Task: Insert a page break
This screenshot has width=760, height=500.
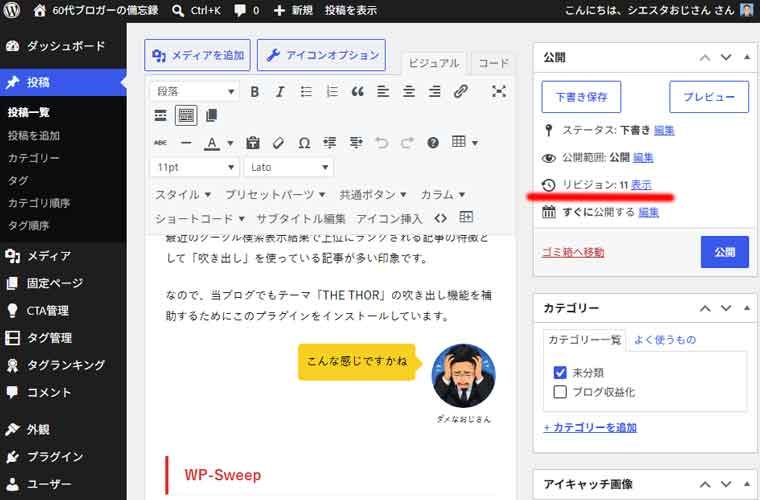Action: 211,115
